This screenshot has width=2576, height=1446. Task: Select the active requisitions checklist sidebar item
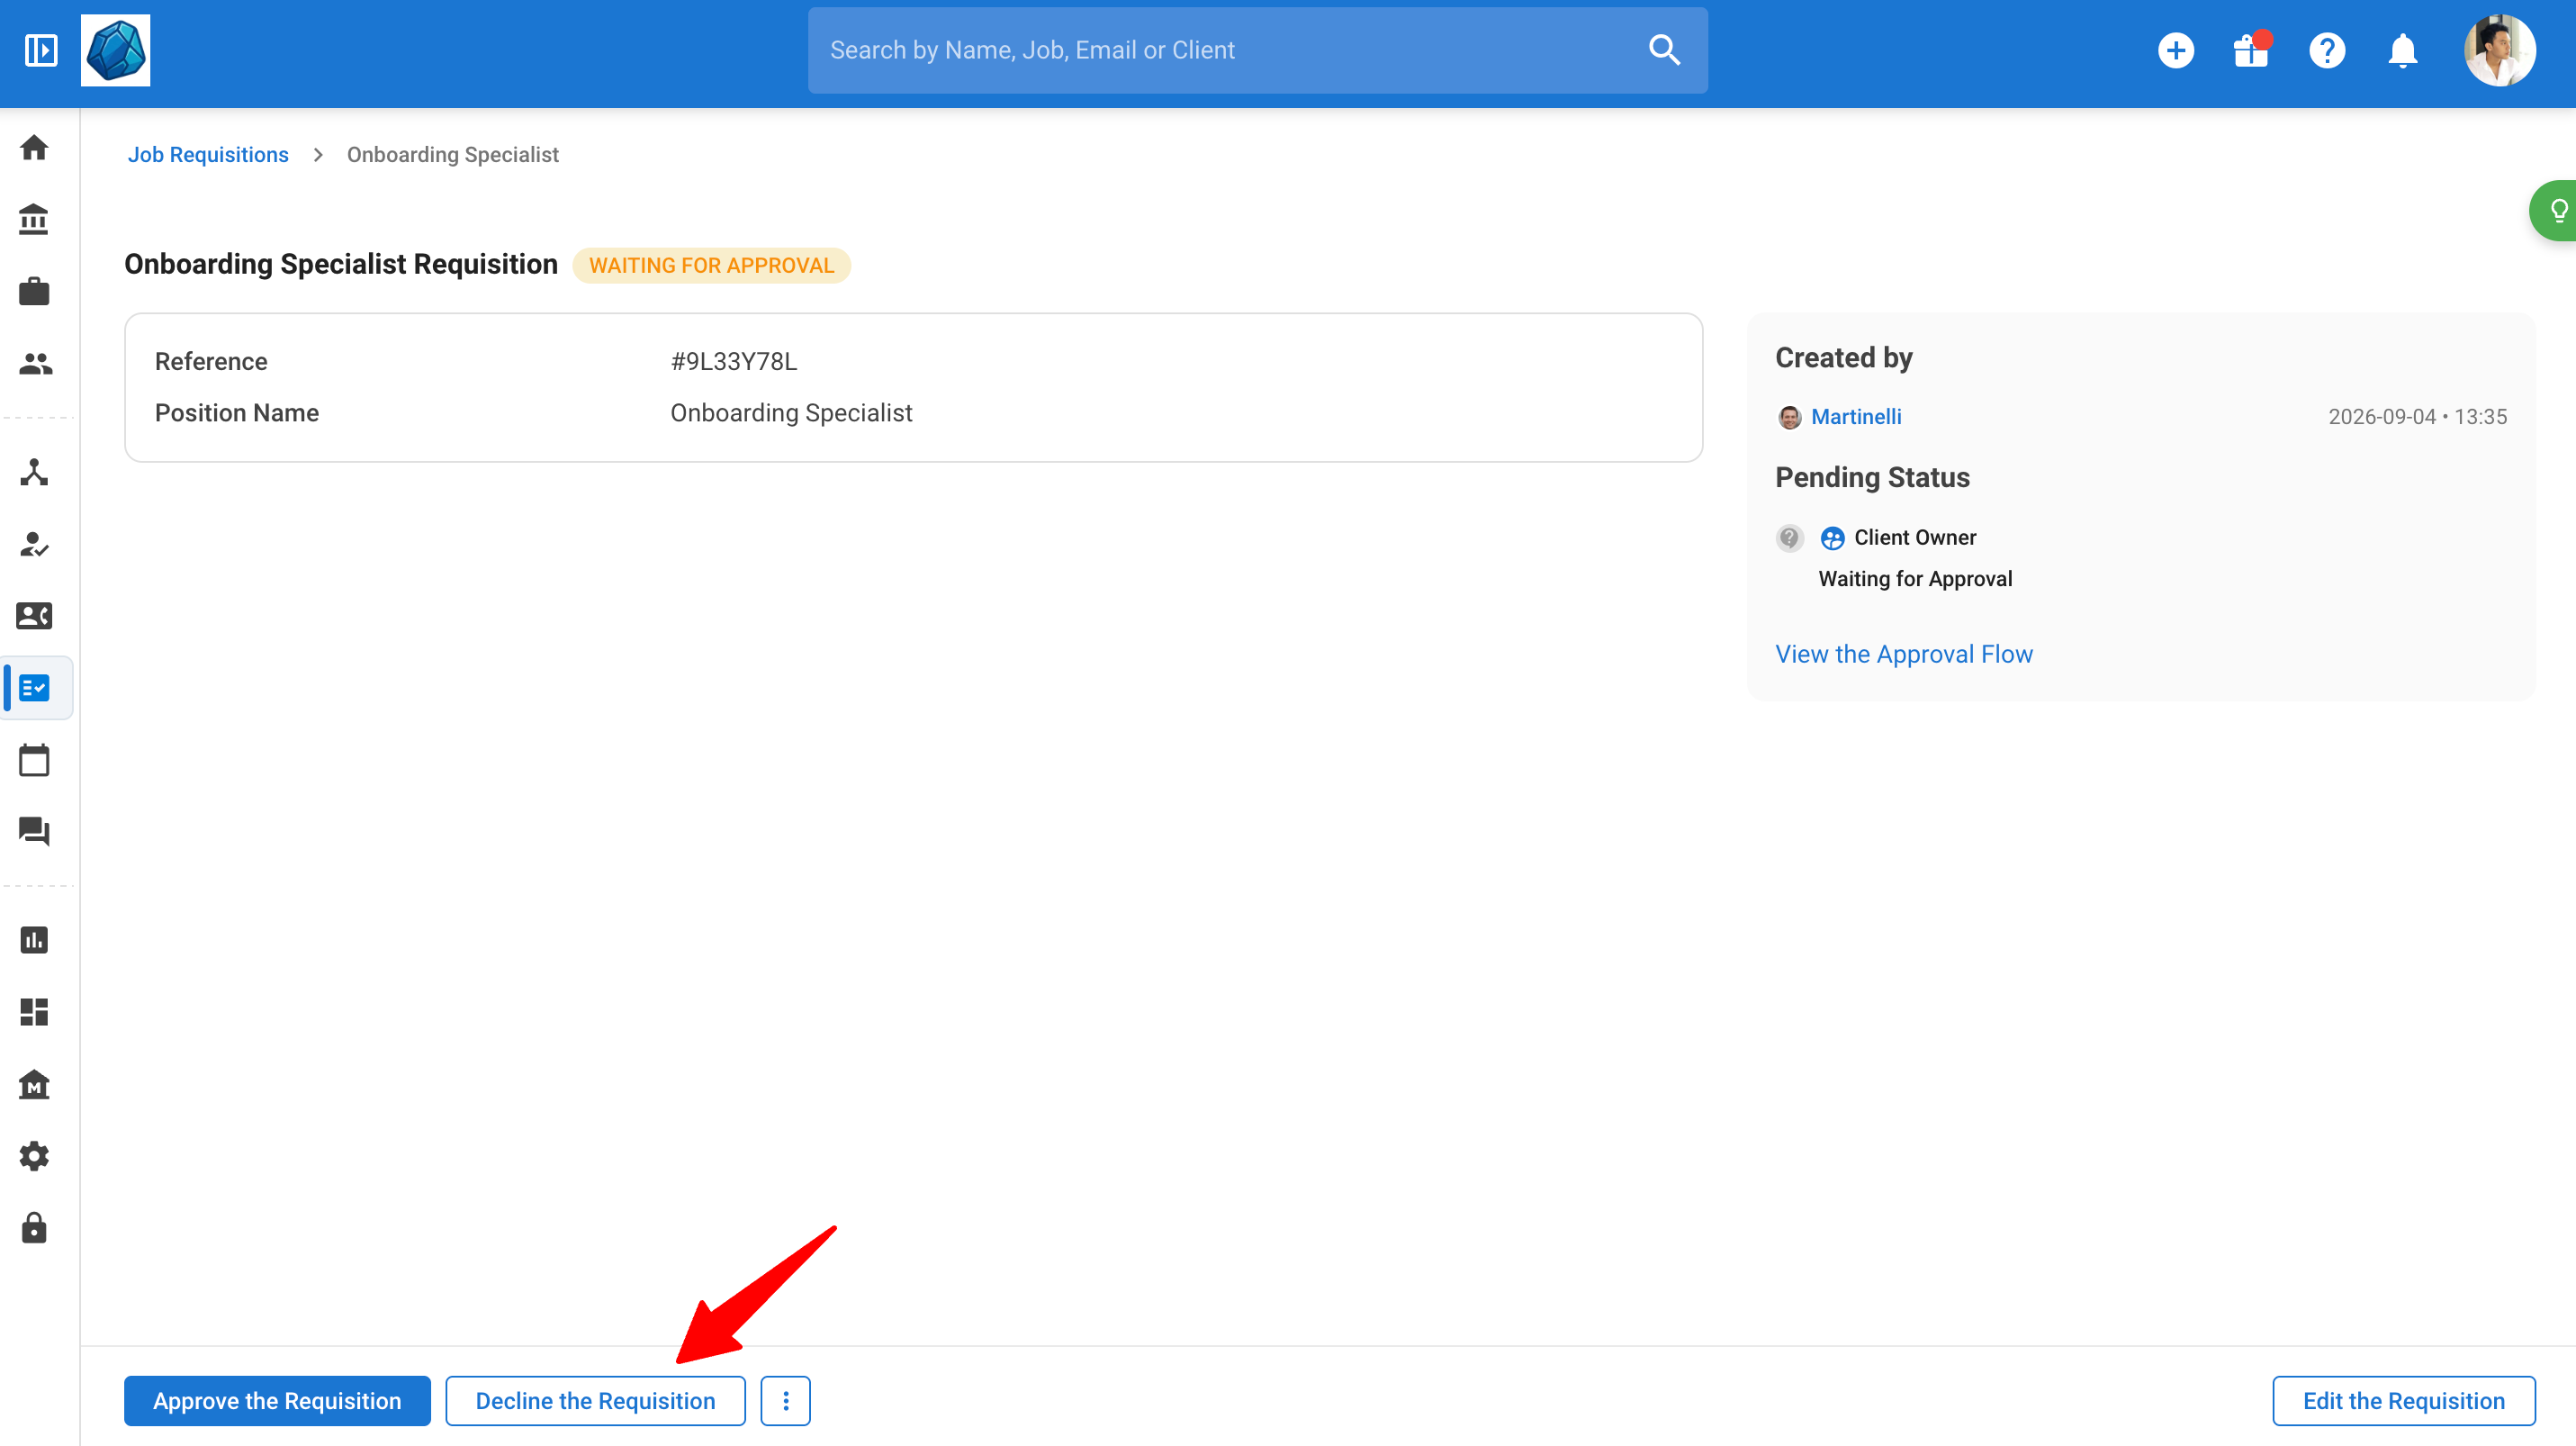(36, 688)
